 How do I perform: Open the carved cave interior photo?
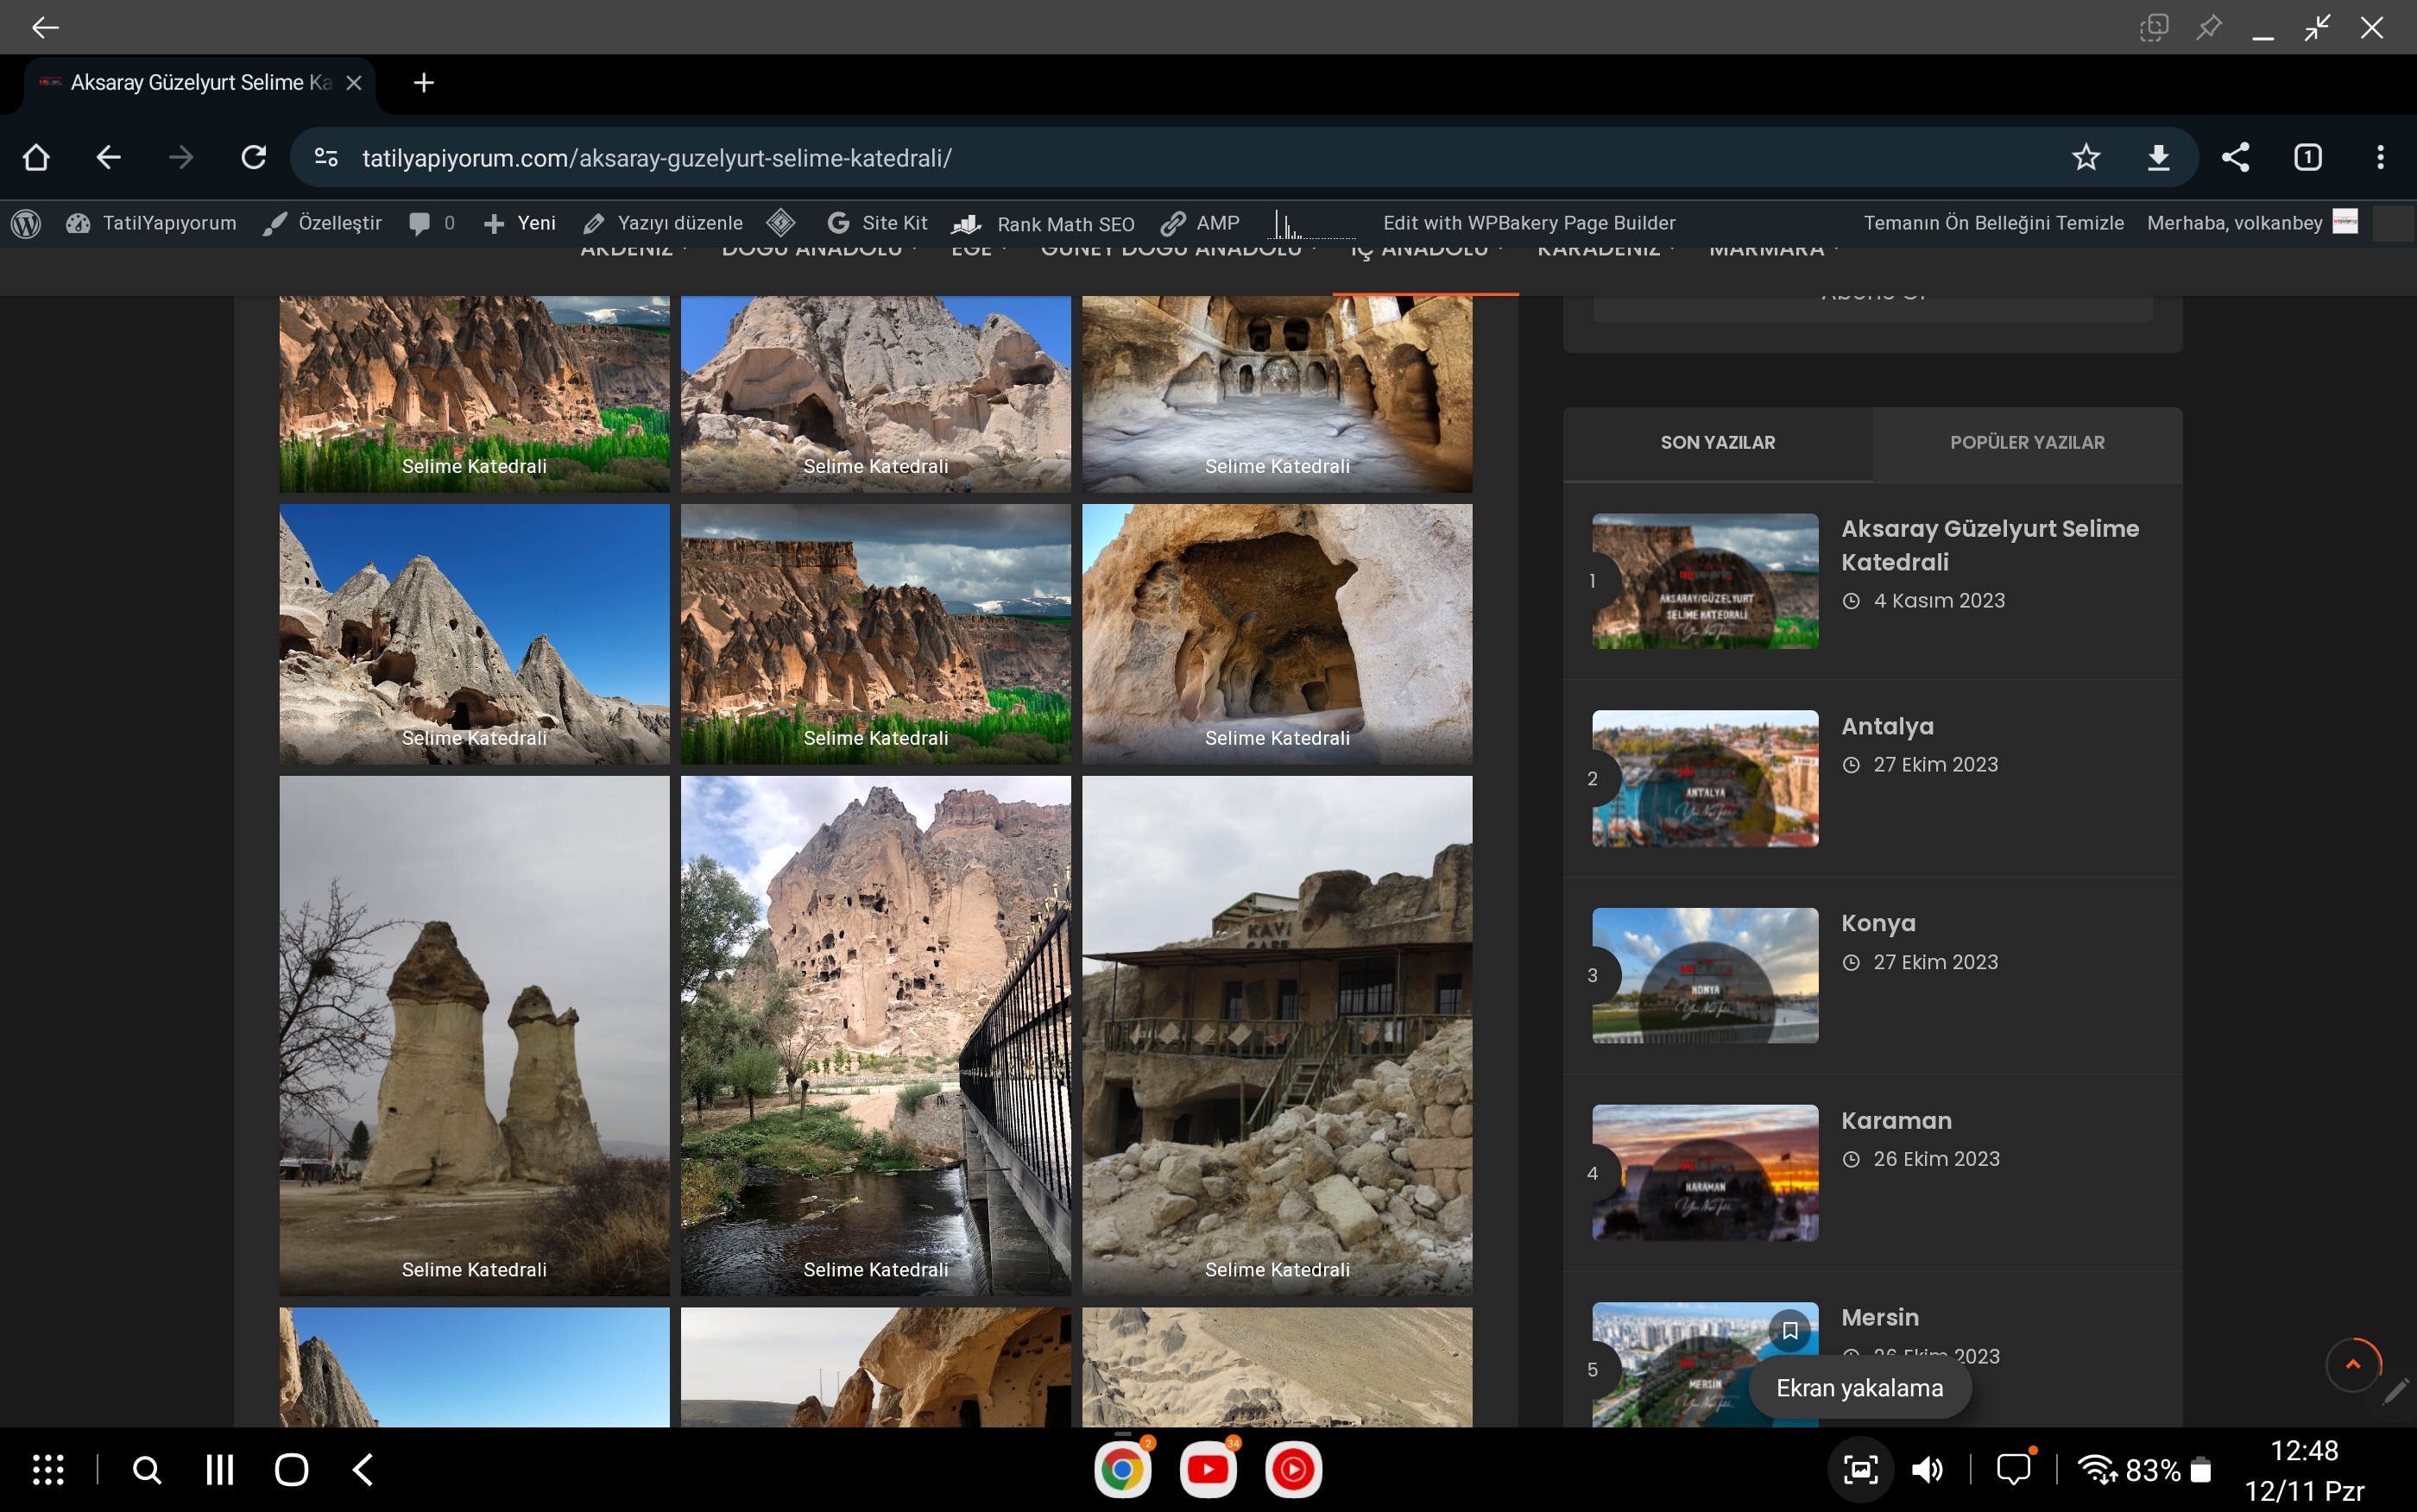point(1277,394)
